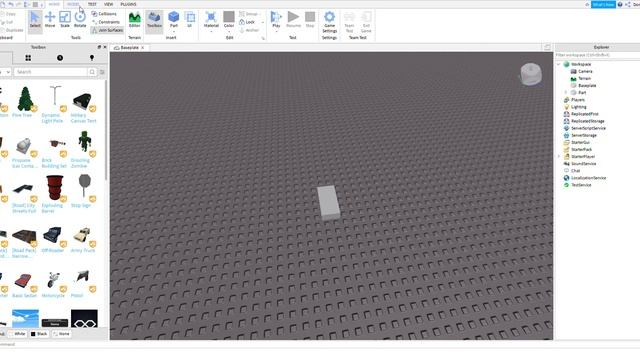Select None background for Toolbox
Image resolution: width=640 pixels, height=360 pixels.
(x=61, y=334)
